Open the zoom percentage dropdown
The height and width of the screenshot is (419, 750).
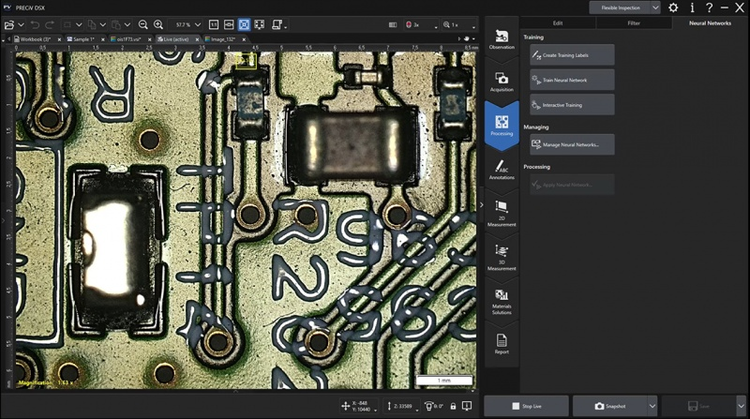(x=197, y=23)
